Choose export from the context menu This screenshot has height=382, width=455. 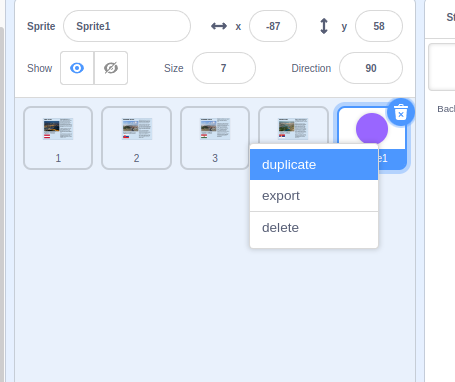point(314,196)
